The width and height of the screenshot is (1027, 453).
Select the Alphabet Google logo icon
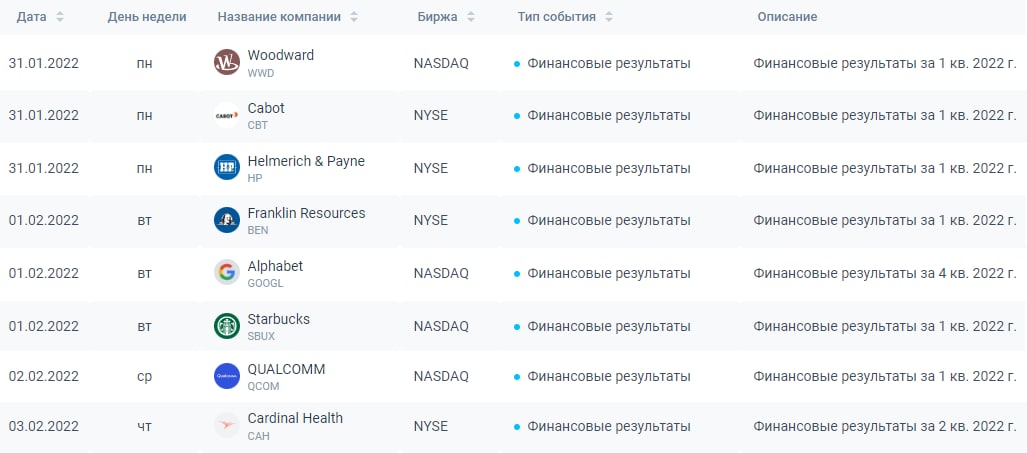(x=227, y=272)
